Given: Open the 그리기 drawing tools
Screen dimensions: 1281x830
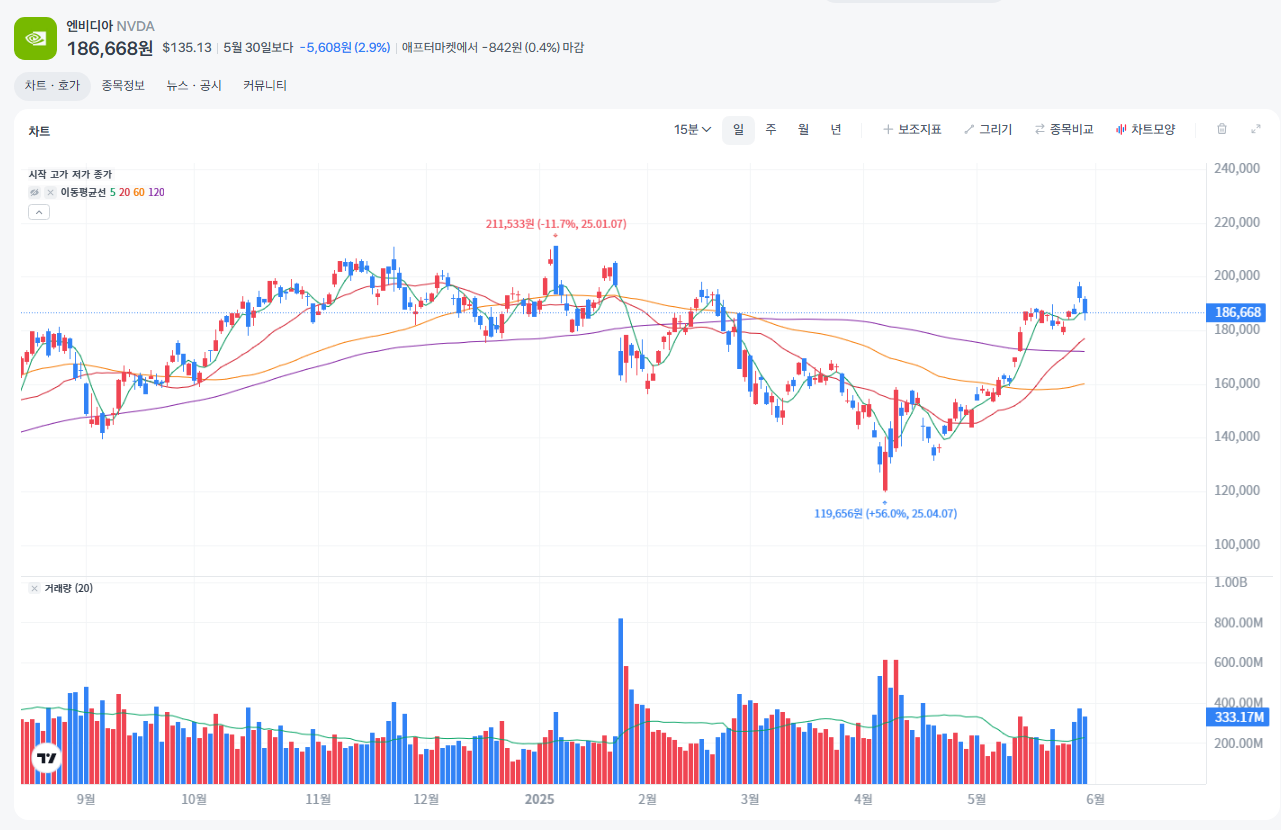Looking at the screenshot, I should 988,129.
